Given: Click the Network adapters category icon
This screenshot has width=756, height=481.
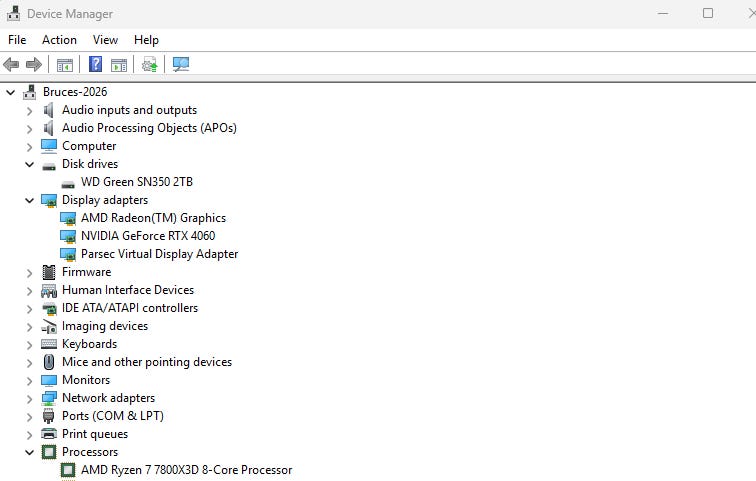Looking at the screenshot, I should coord(49,399).
